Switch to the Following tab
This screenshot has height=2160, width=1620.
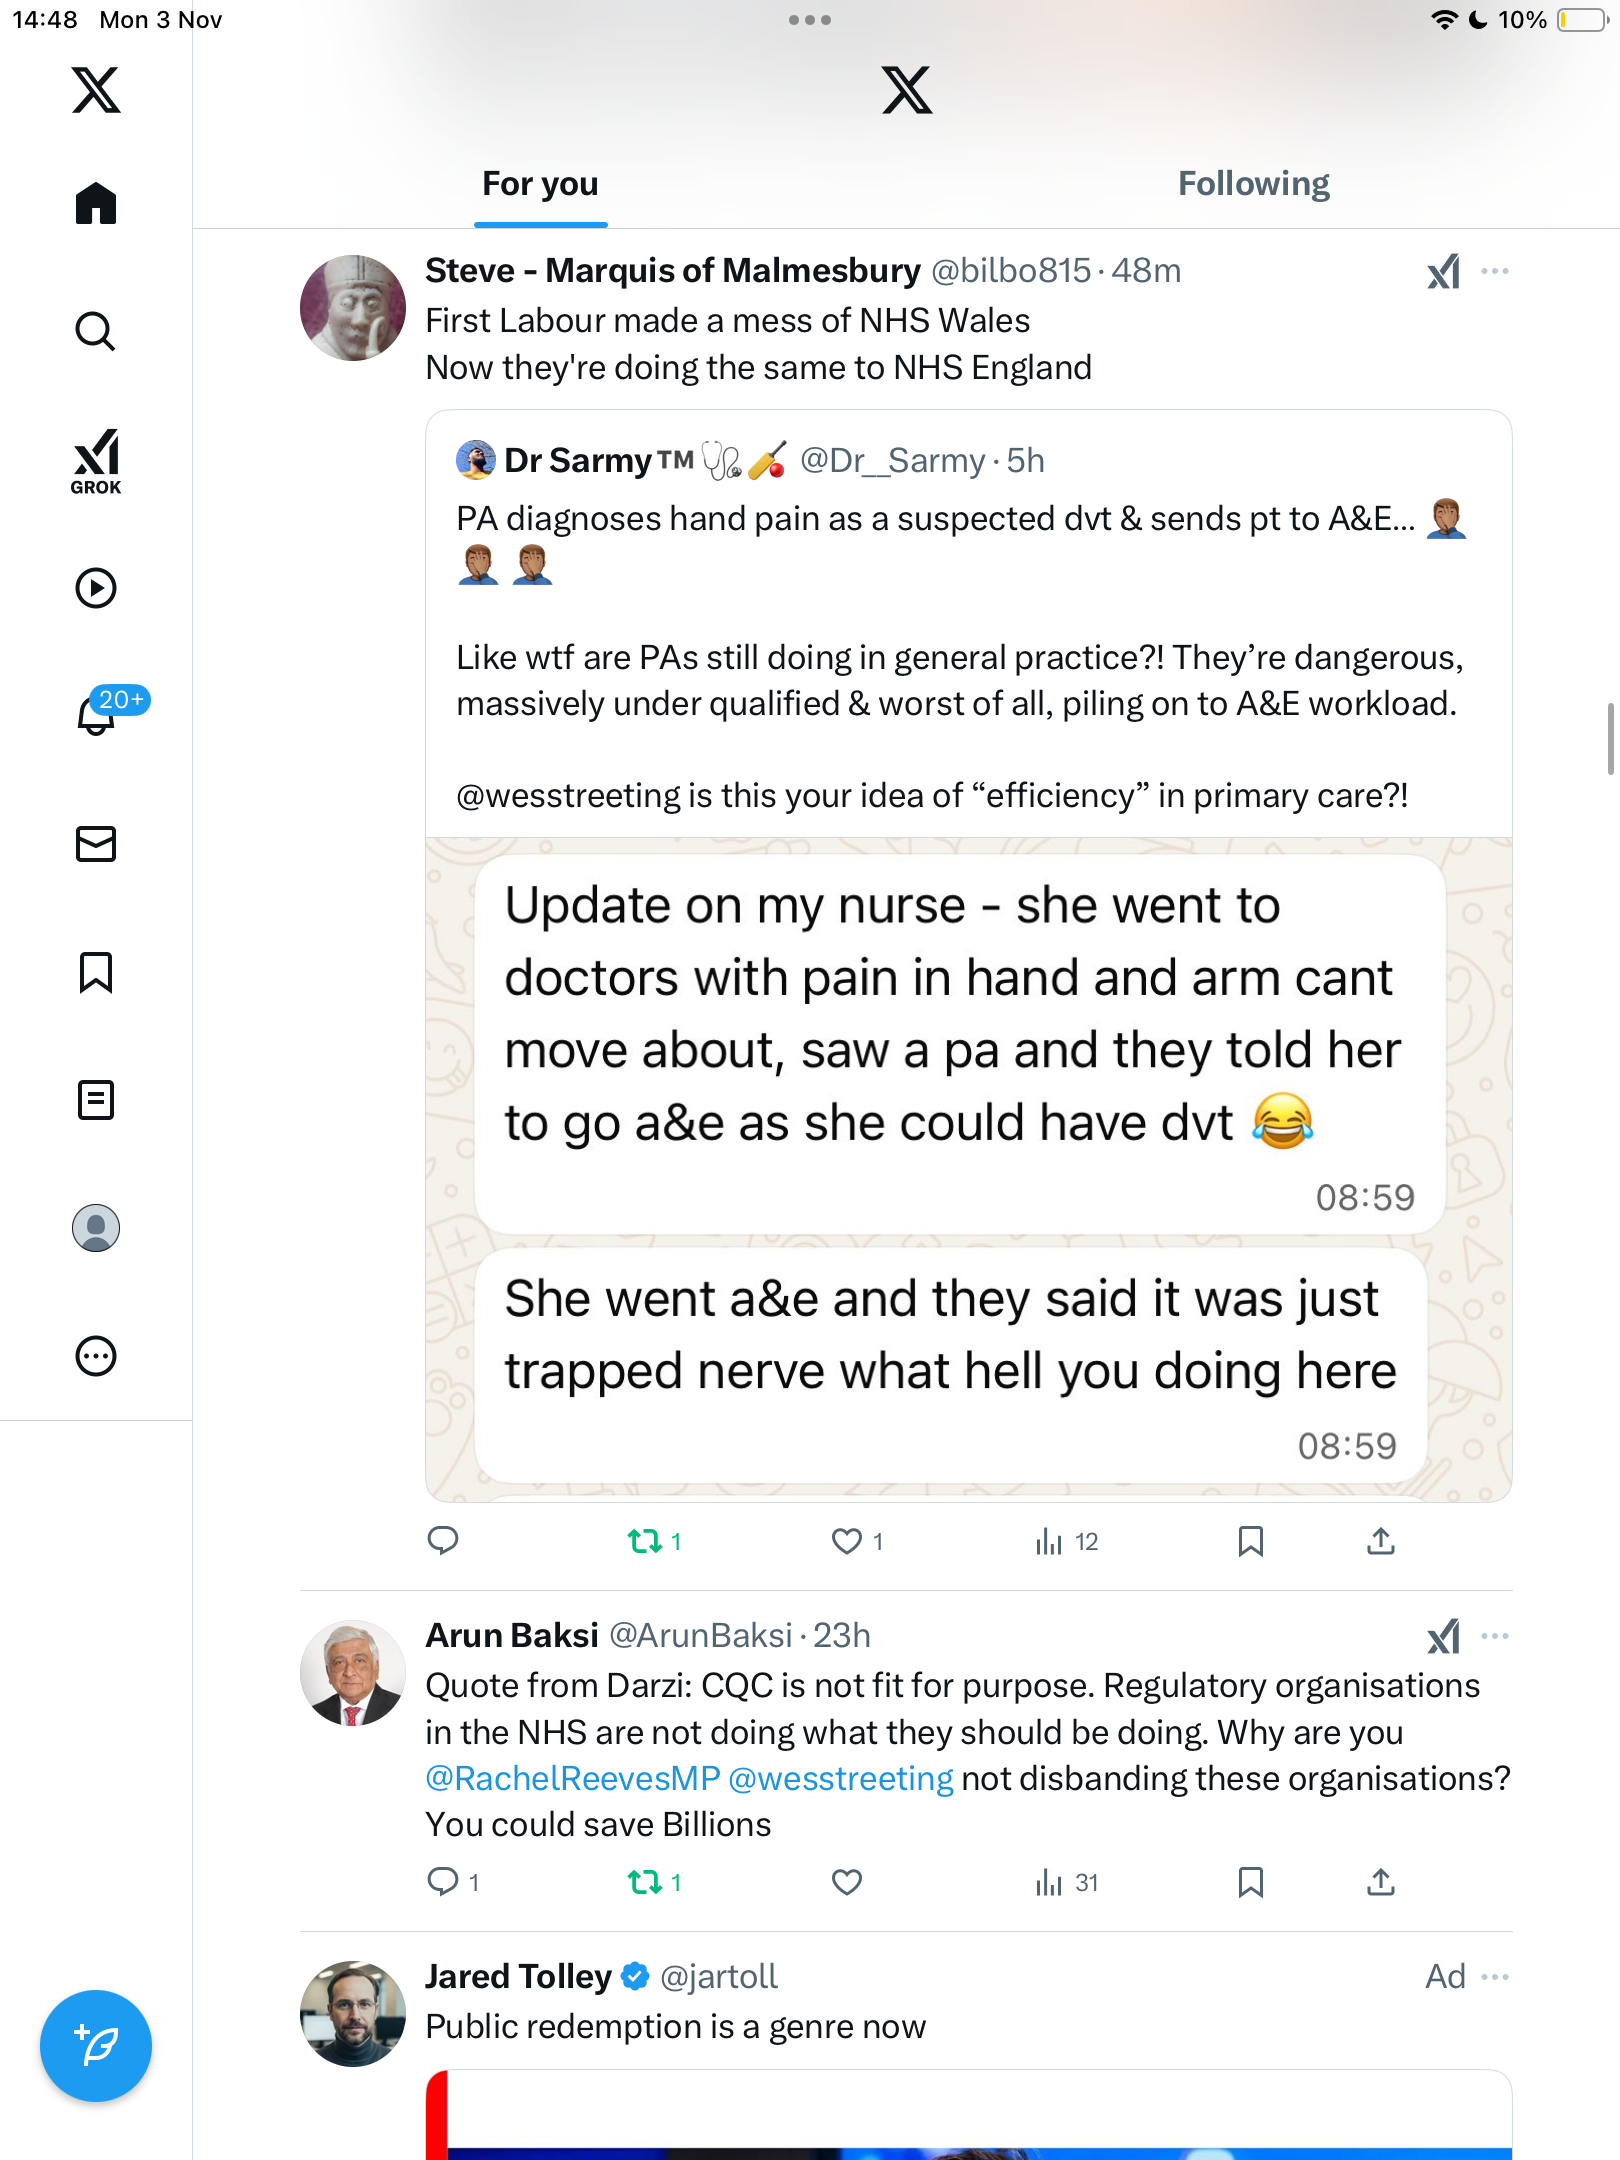1253,184
